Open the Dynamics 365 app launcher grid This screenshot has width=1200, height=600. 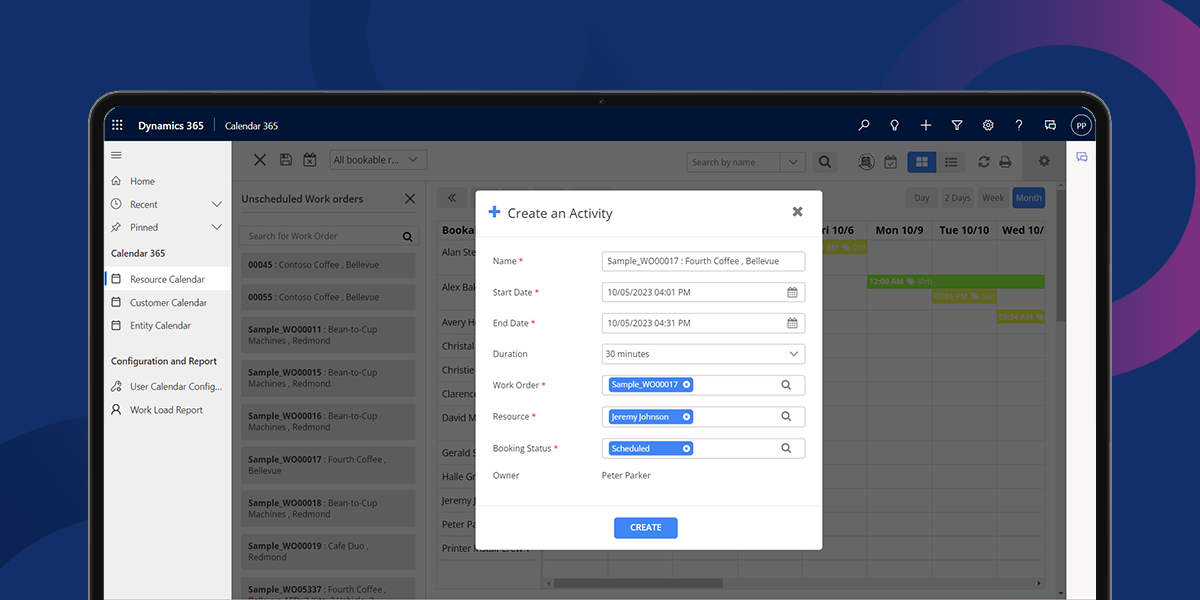[x=117, y=126]
